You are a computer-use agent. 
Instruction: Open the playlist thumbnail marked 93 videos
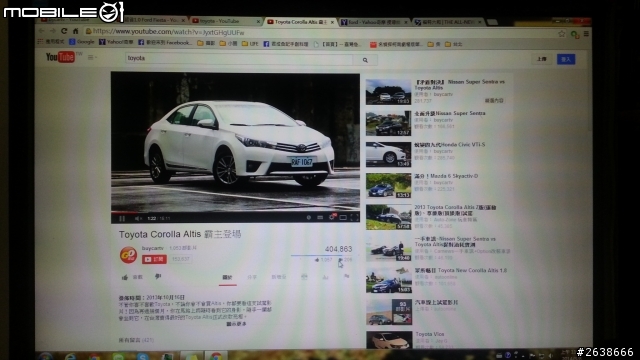click(x=389, y=312)
